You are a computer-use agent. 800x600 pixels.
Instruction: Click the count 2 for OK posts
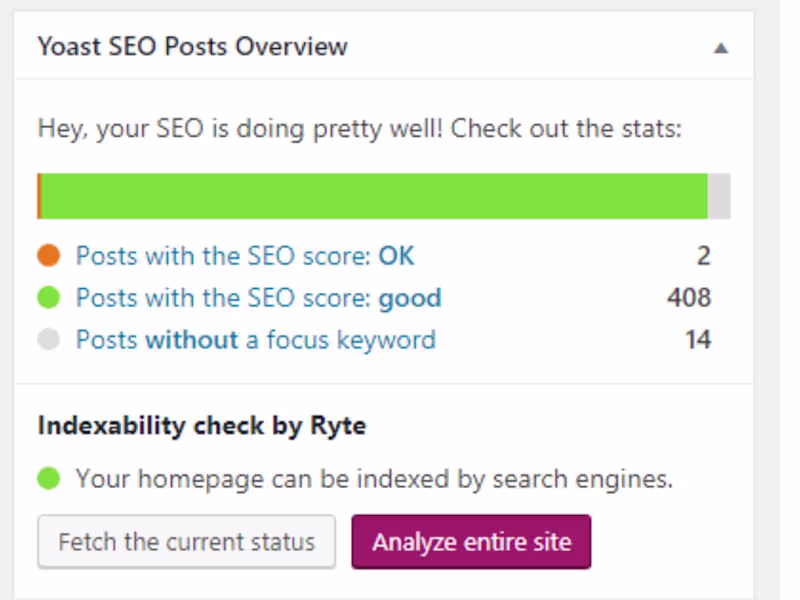point(704,256)
